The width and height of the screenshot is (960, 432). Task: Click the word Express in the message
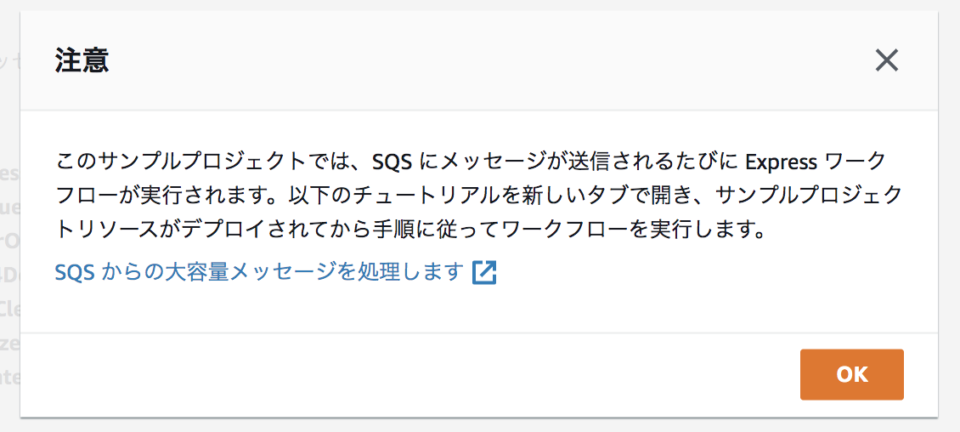coord(781,162)
